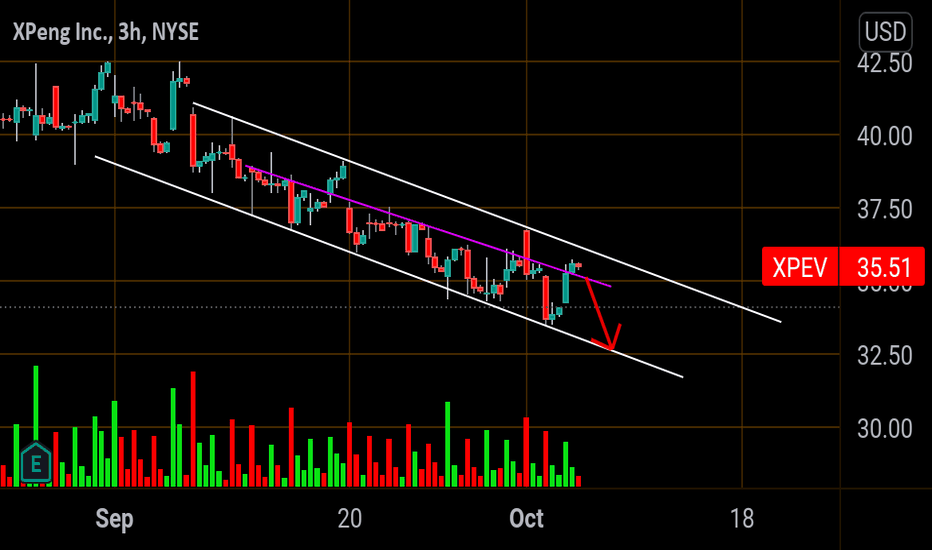Click the Sep date axis label
The image size is (932, 550).
pyautogui.click(x=114, y=519)
